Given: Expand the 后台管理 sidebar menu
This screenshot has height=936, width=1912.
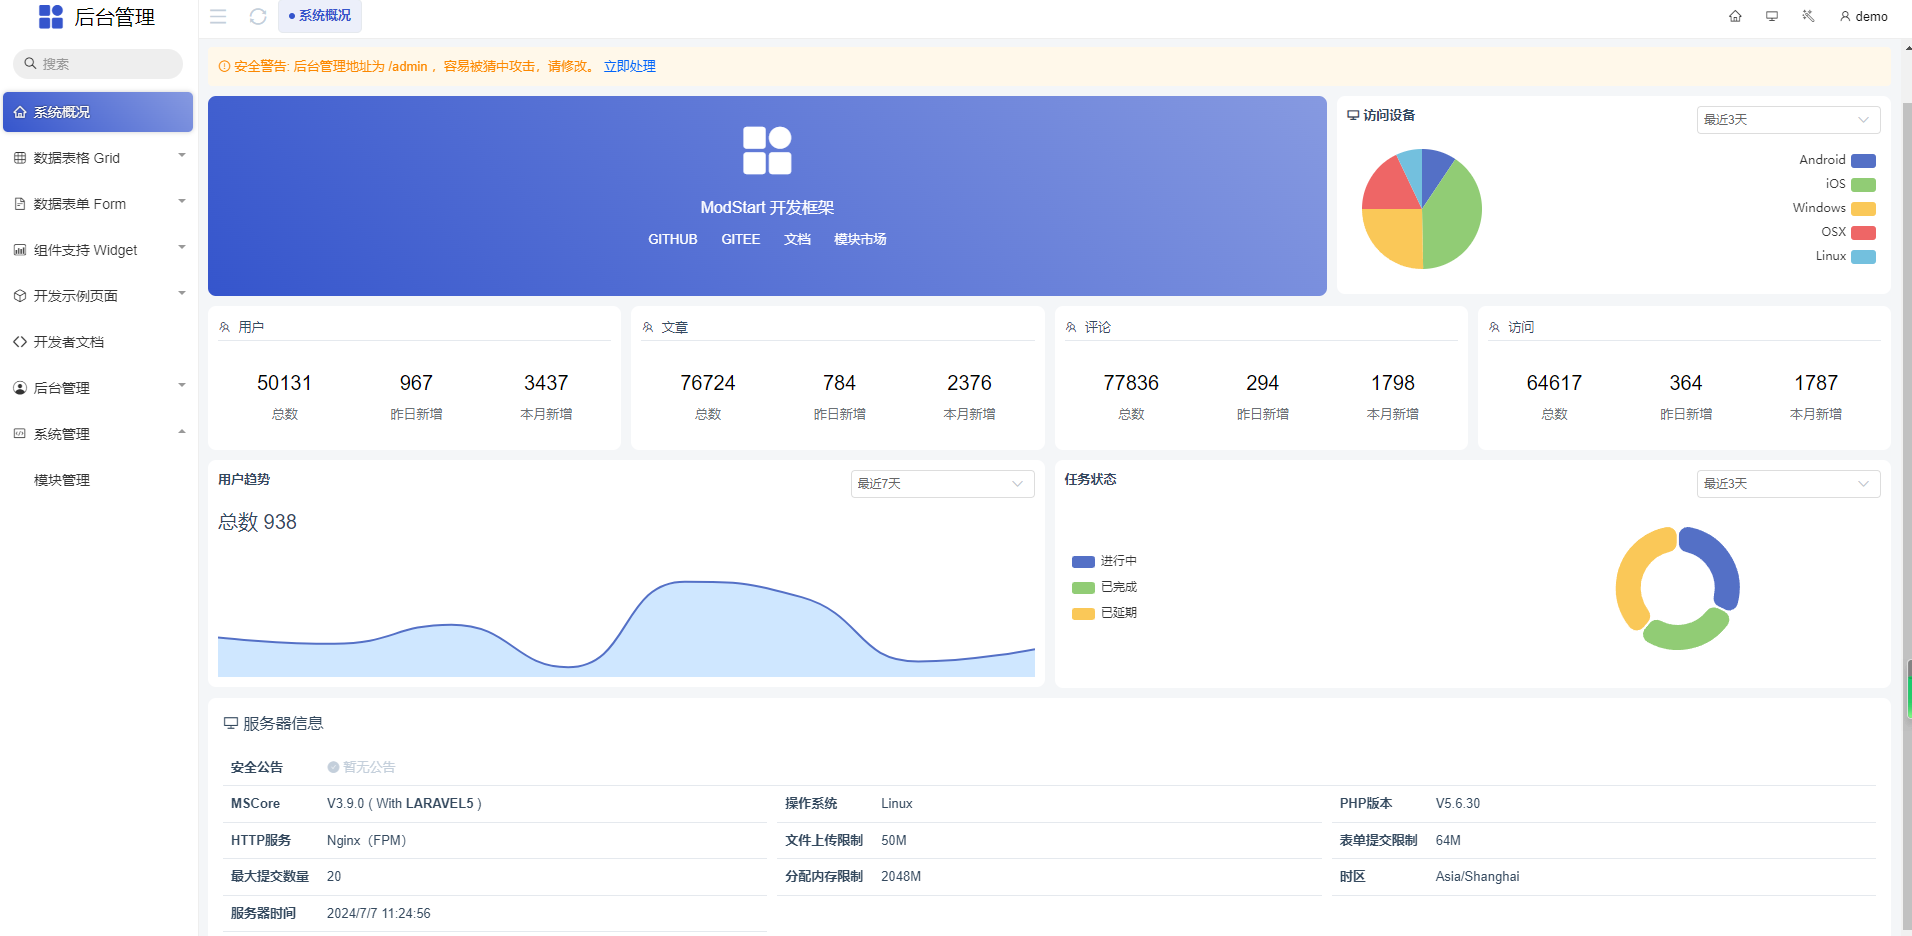Looking at the screenshot, I should coord(98,388).
